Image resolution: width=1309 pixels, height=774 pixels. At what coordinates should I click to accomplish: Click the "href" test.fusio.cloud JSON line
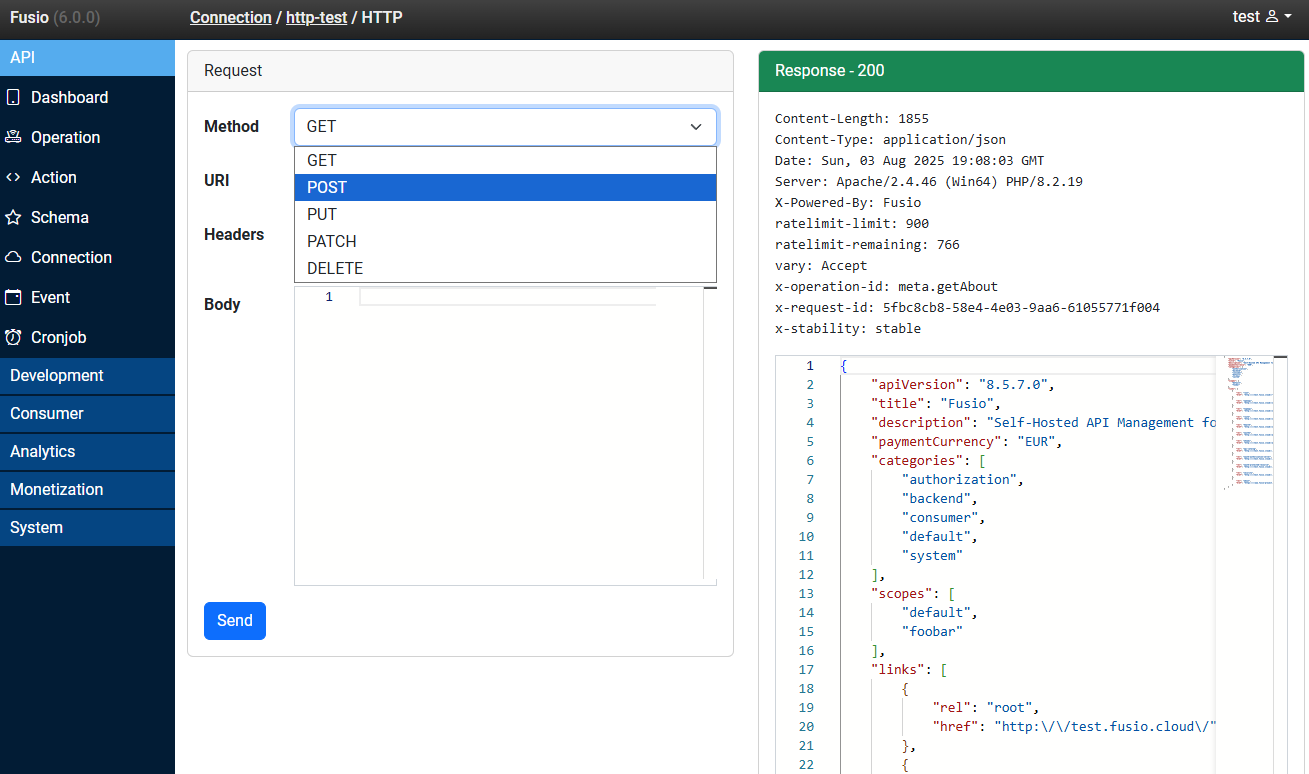1075,727
